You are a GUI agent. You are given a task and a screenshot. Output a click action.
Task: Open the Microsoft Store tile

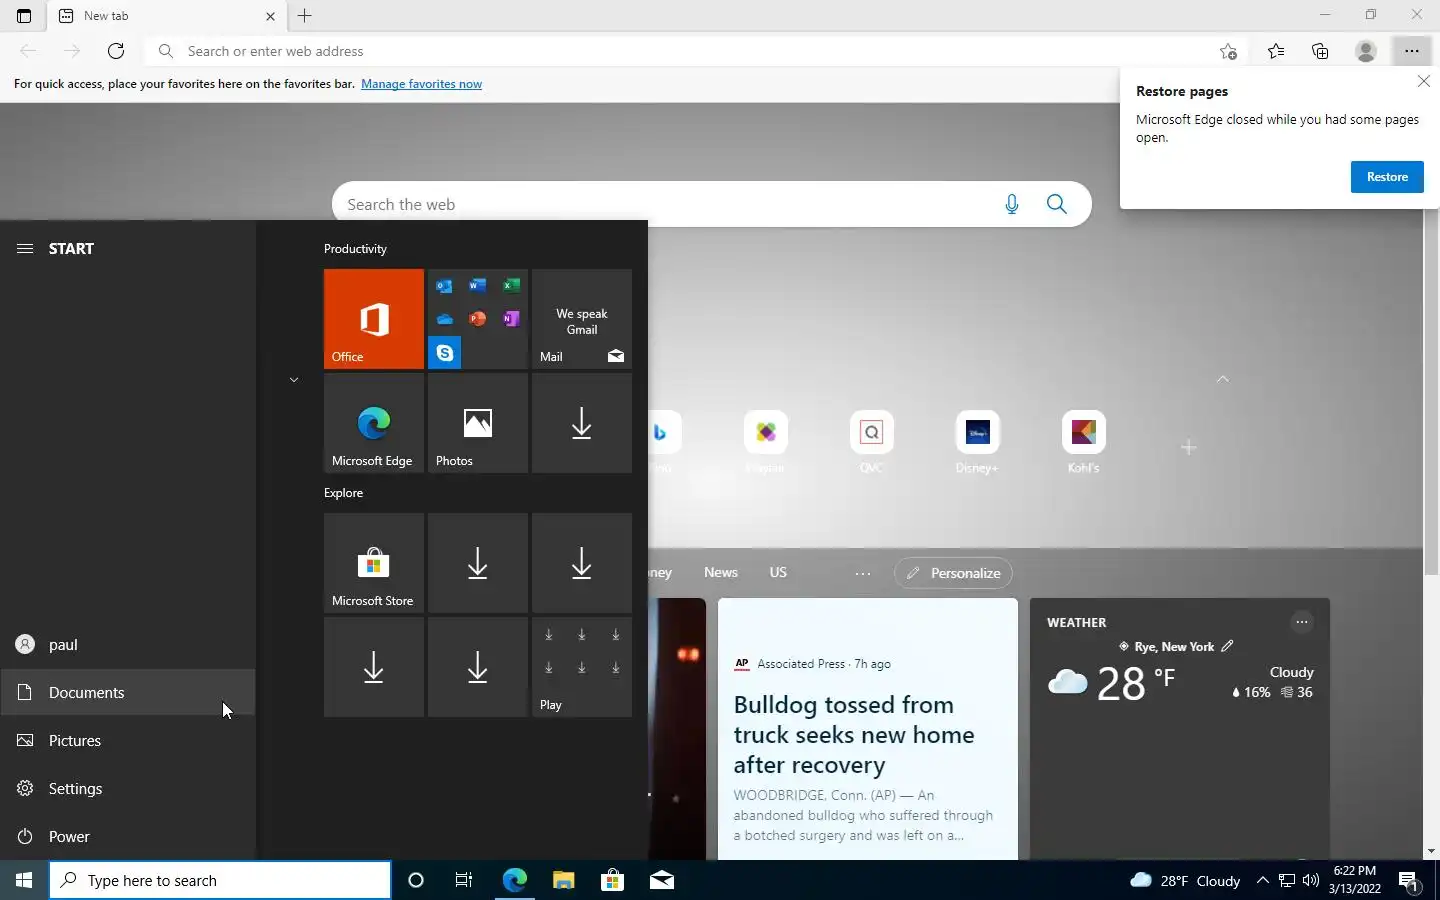(x=374, y=563)
